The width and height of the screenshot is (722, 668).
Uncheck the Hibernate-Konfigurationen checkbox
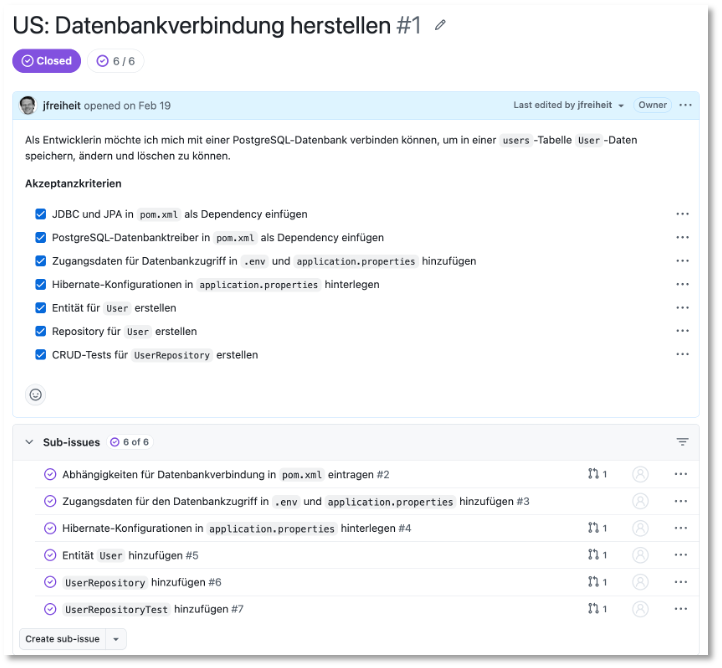tap(41, 285)
